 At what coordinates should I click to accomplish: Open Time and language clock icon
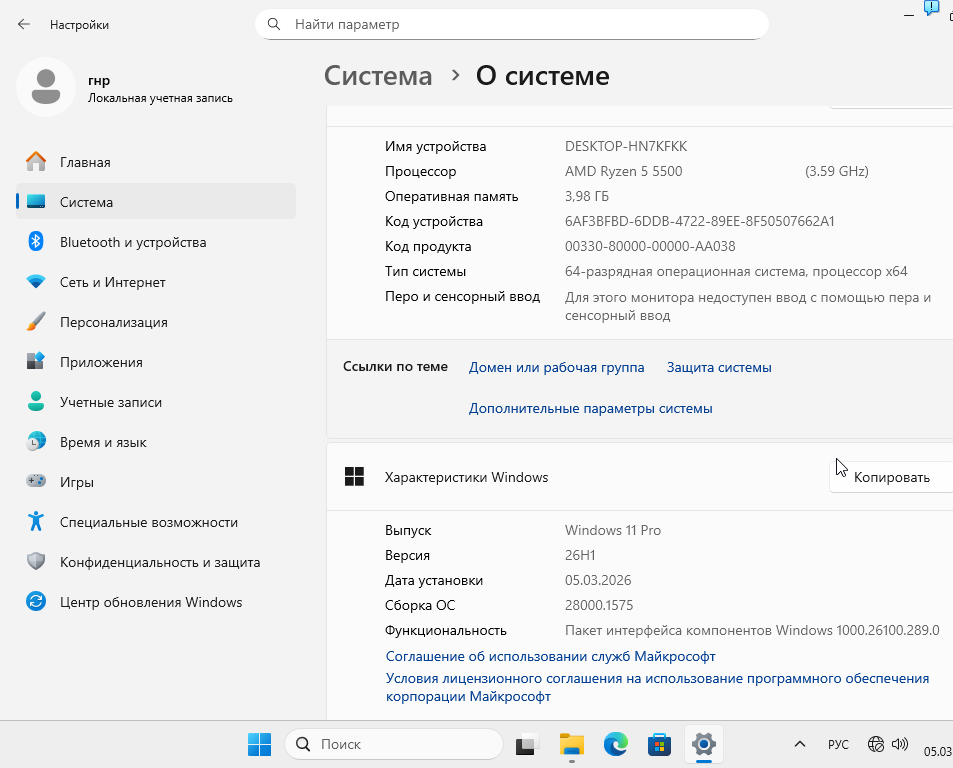point(36,442)
